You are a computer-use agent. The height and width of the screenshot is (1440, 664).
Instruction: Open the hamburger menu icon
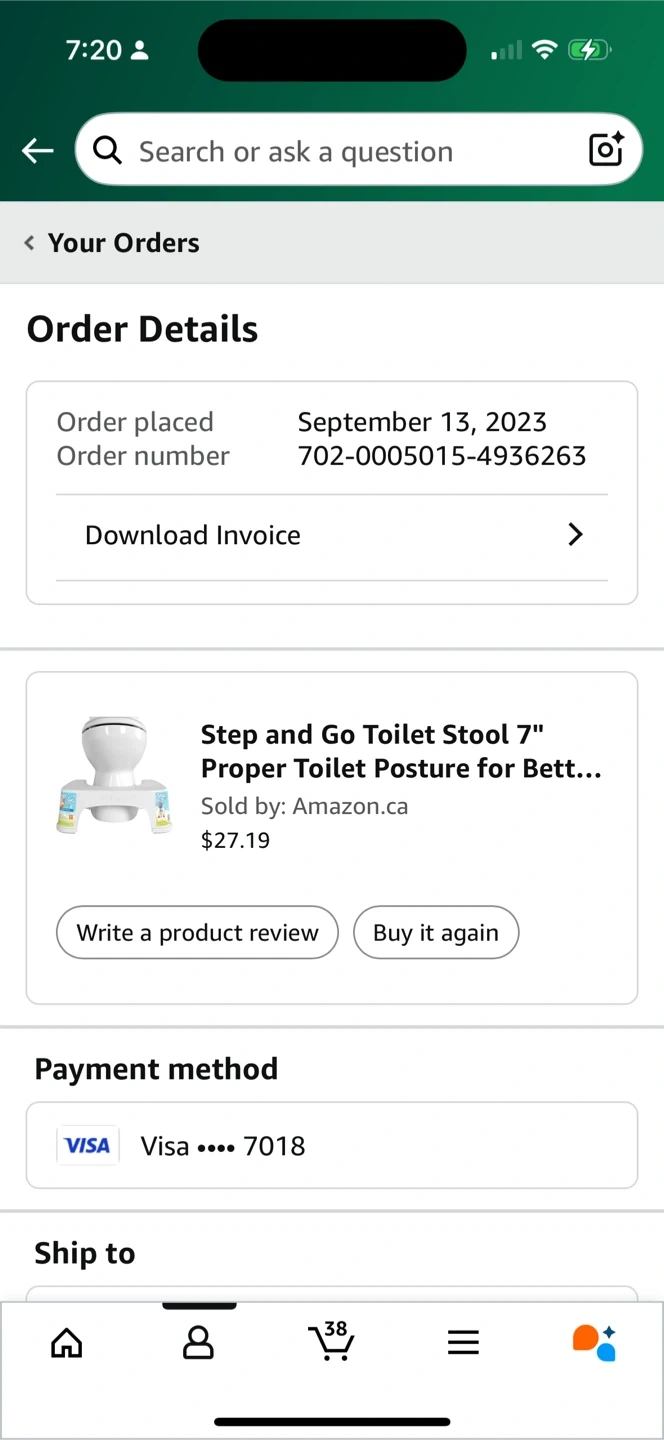(x=463, y=1342)
